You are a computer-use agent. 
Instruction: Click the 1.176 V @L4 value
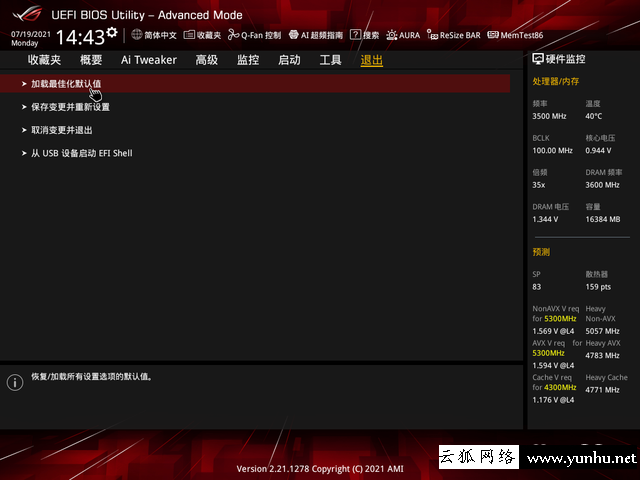point(553,400)
